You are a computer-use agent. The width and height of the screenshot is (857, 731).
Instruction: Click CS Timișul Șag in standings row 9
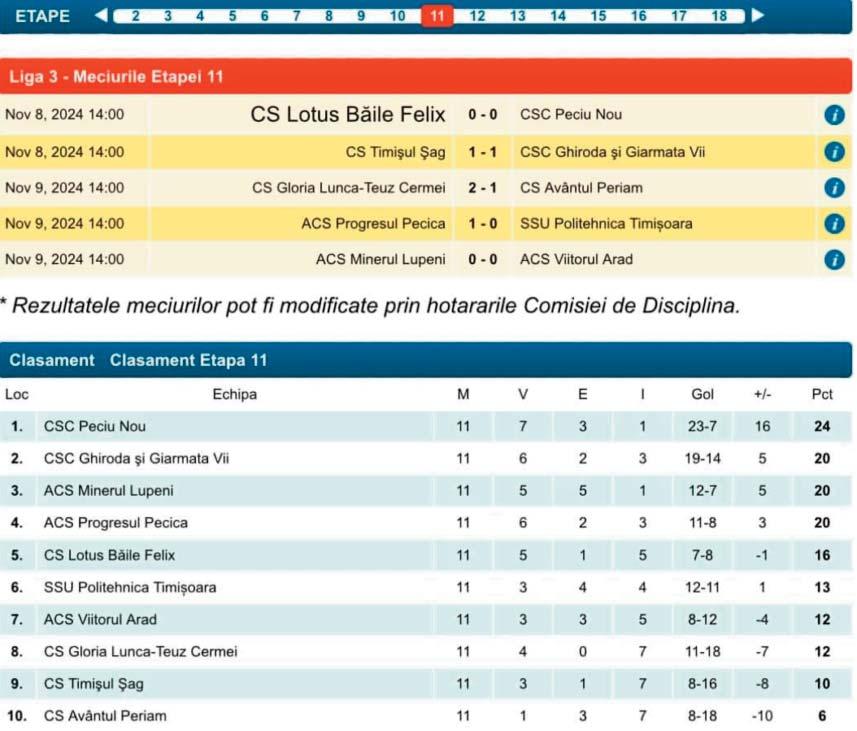click(93, 684)
